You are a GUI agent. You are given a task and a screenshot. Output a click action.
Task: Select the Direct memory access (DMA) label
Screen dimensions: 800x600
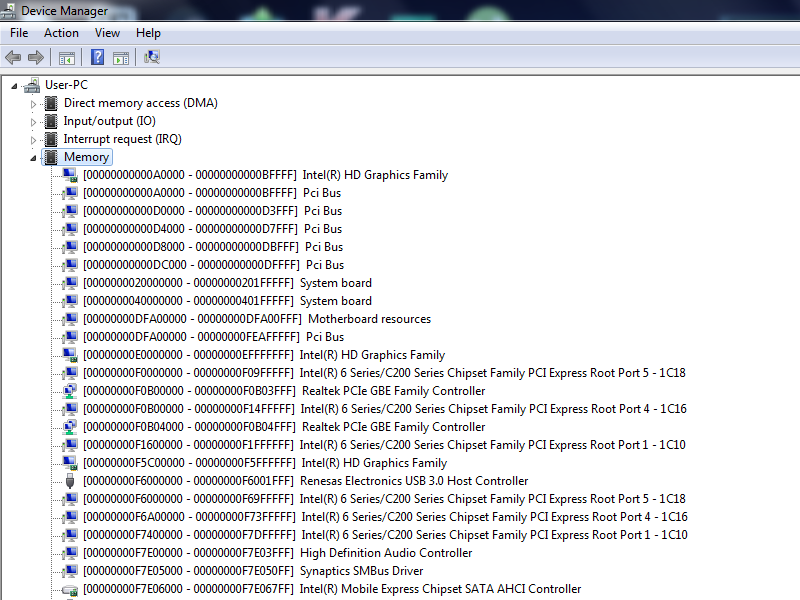click(141, 103)
